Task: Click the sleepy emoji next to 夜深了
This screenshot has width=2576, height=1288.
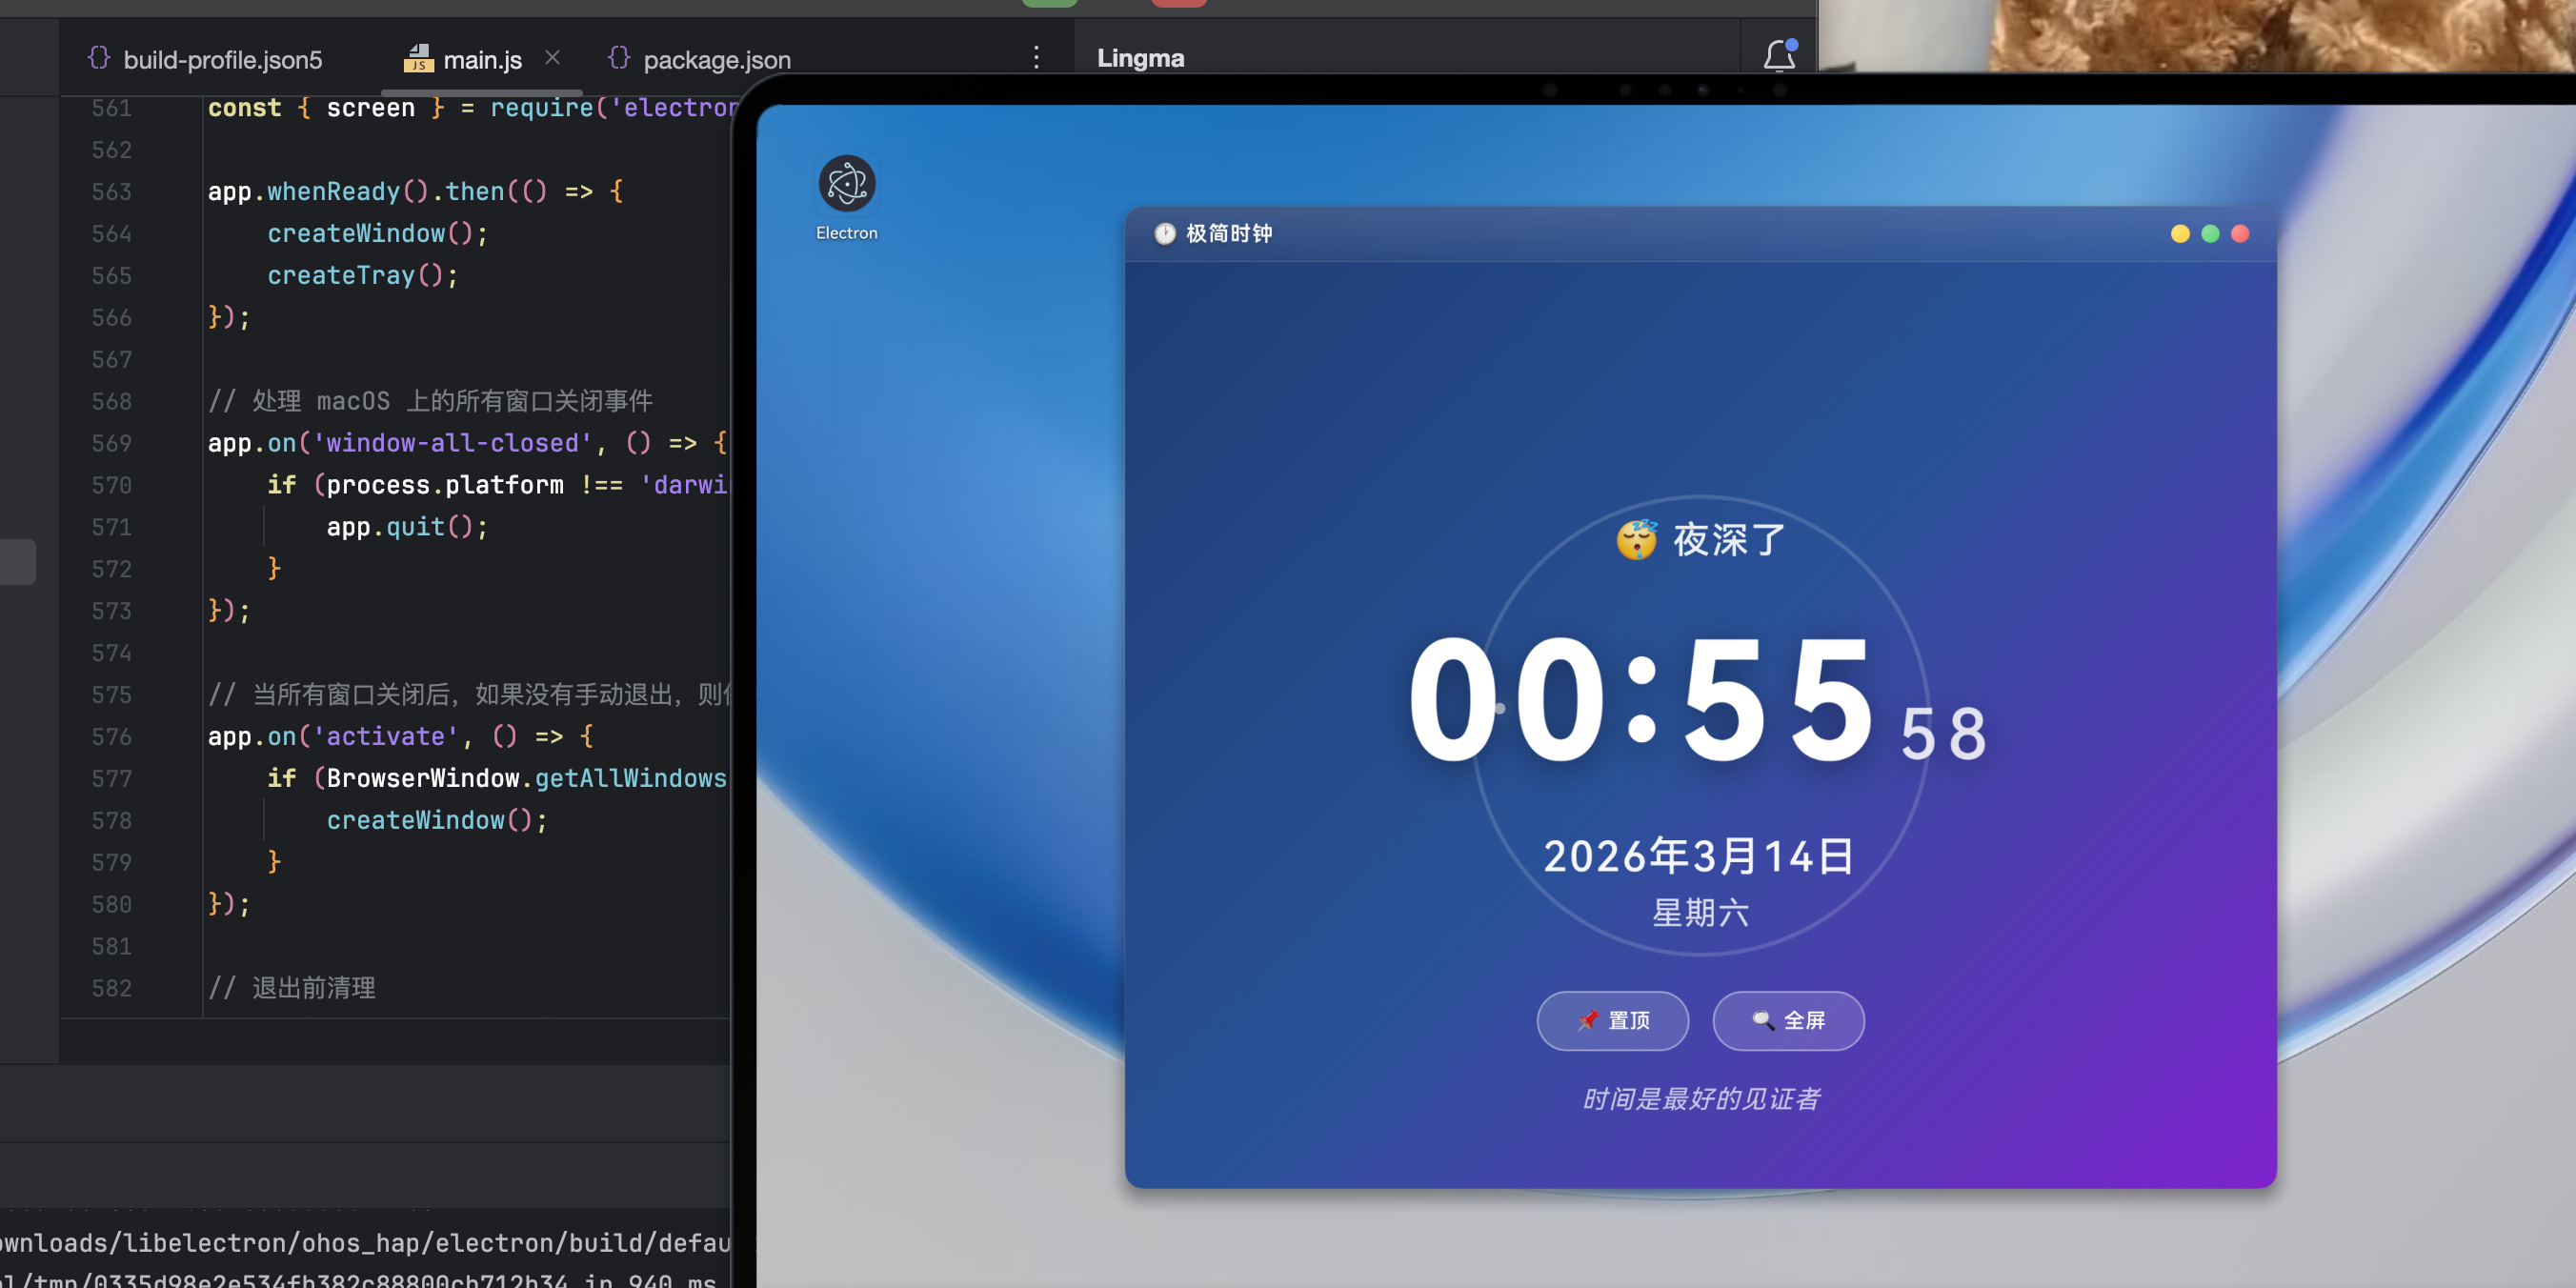Action: [1636, 540]
